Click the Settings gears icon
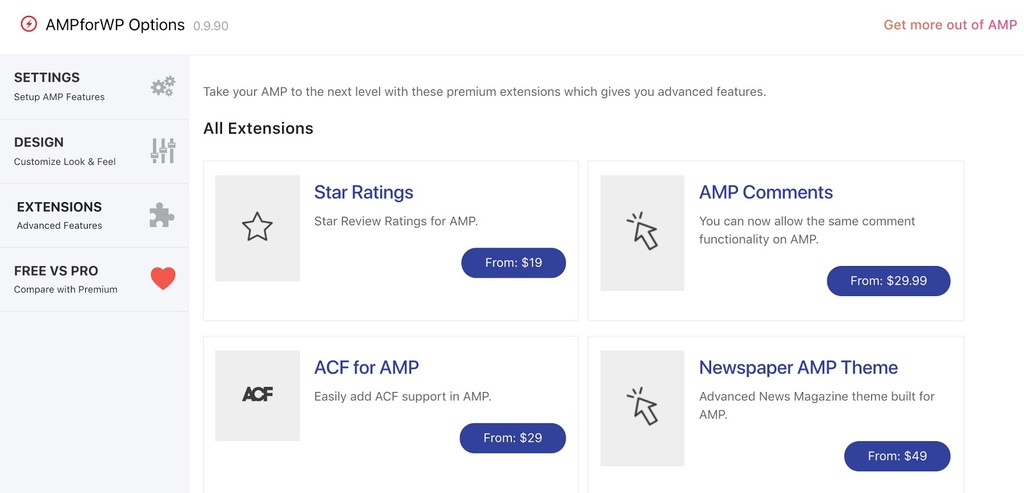The image size is (1024, 493). [163, 86]
